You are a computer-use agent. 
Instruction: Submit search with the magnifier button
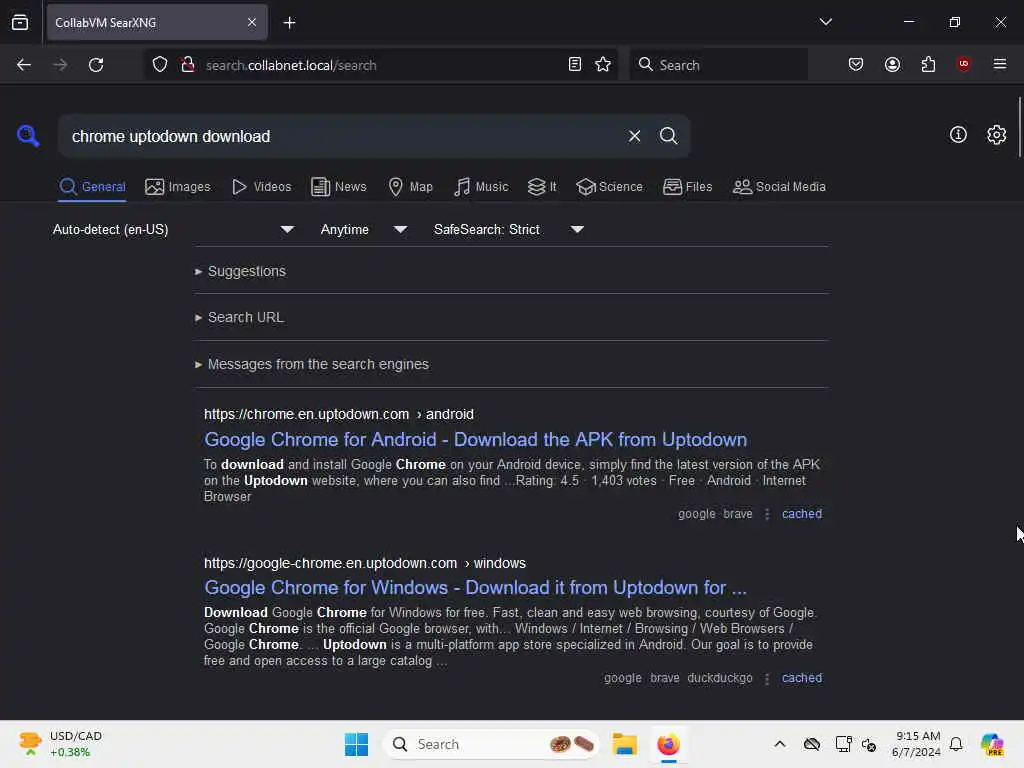pos(668,136)
